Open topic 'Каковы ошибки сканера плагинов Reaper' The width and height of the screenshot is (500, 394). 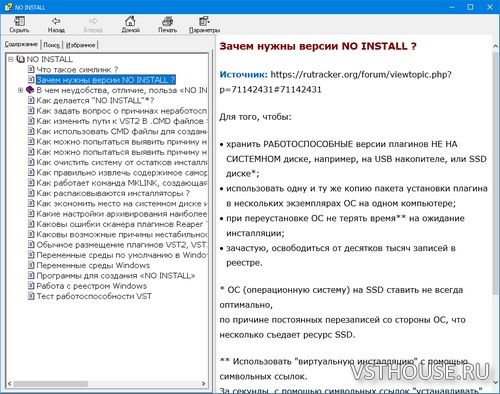(121, 224)
